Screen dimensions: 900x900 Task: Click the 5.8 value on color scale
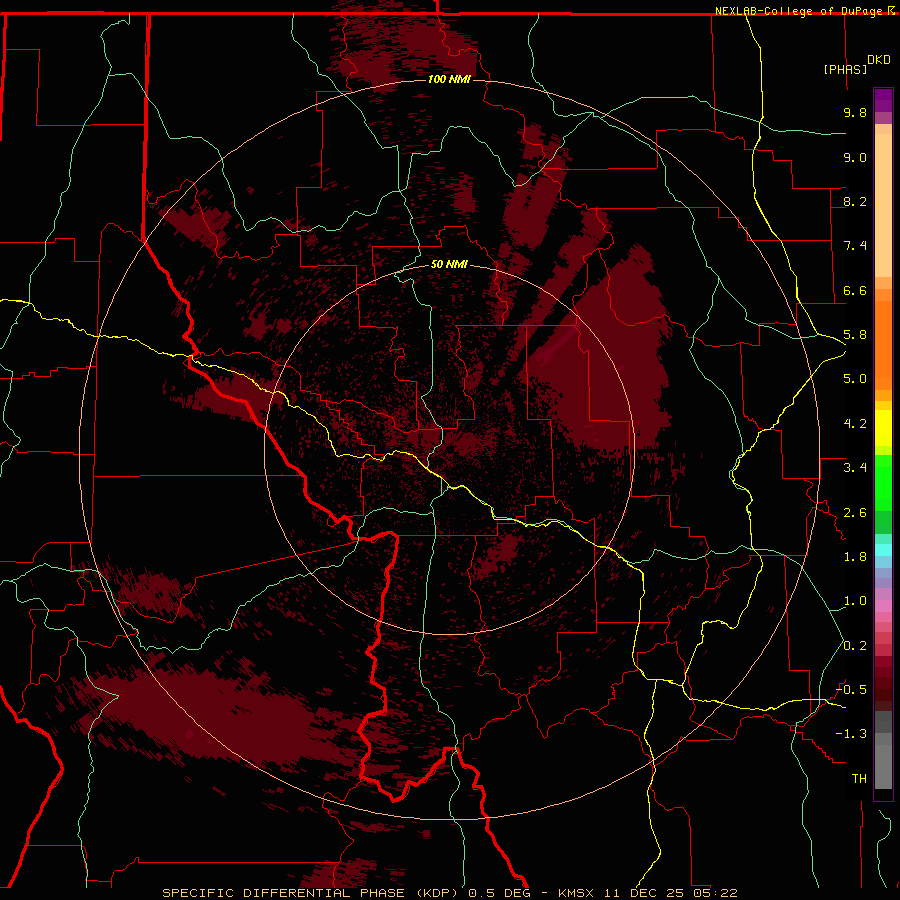pyautogui.click(x=855, y=335)
